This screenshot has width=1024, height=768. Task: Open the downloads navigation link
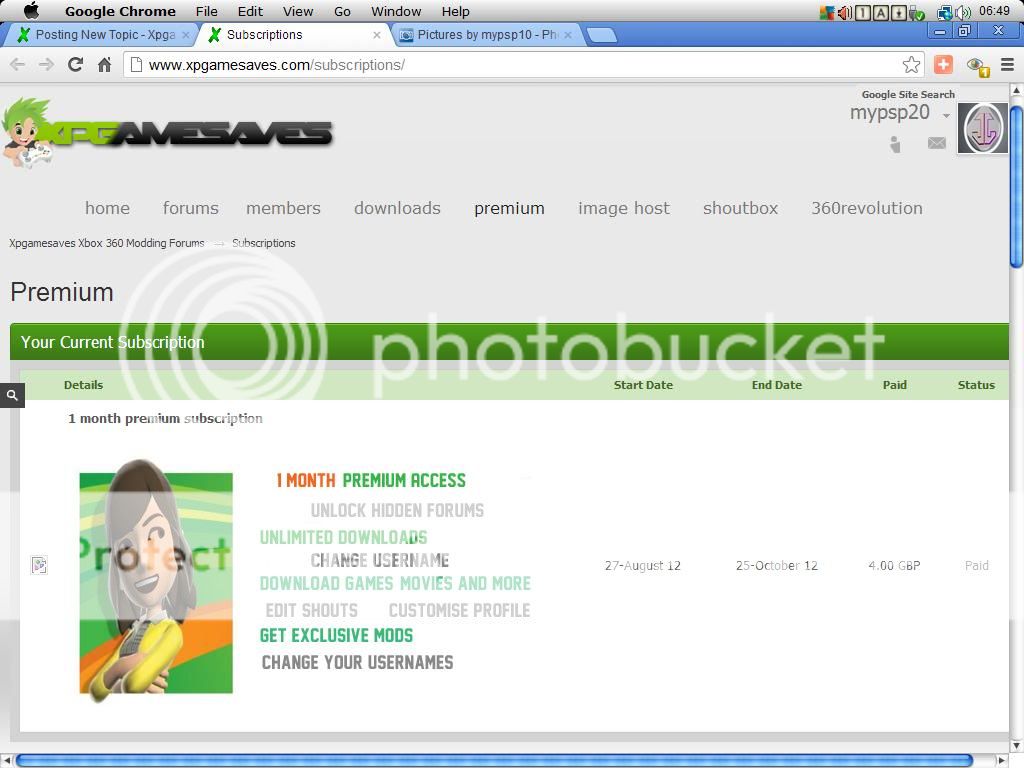point(397,208)
